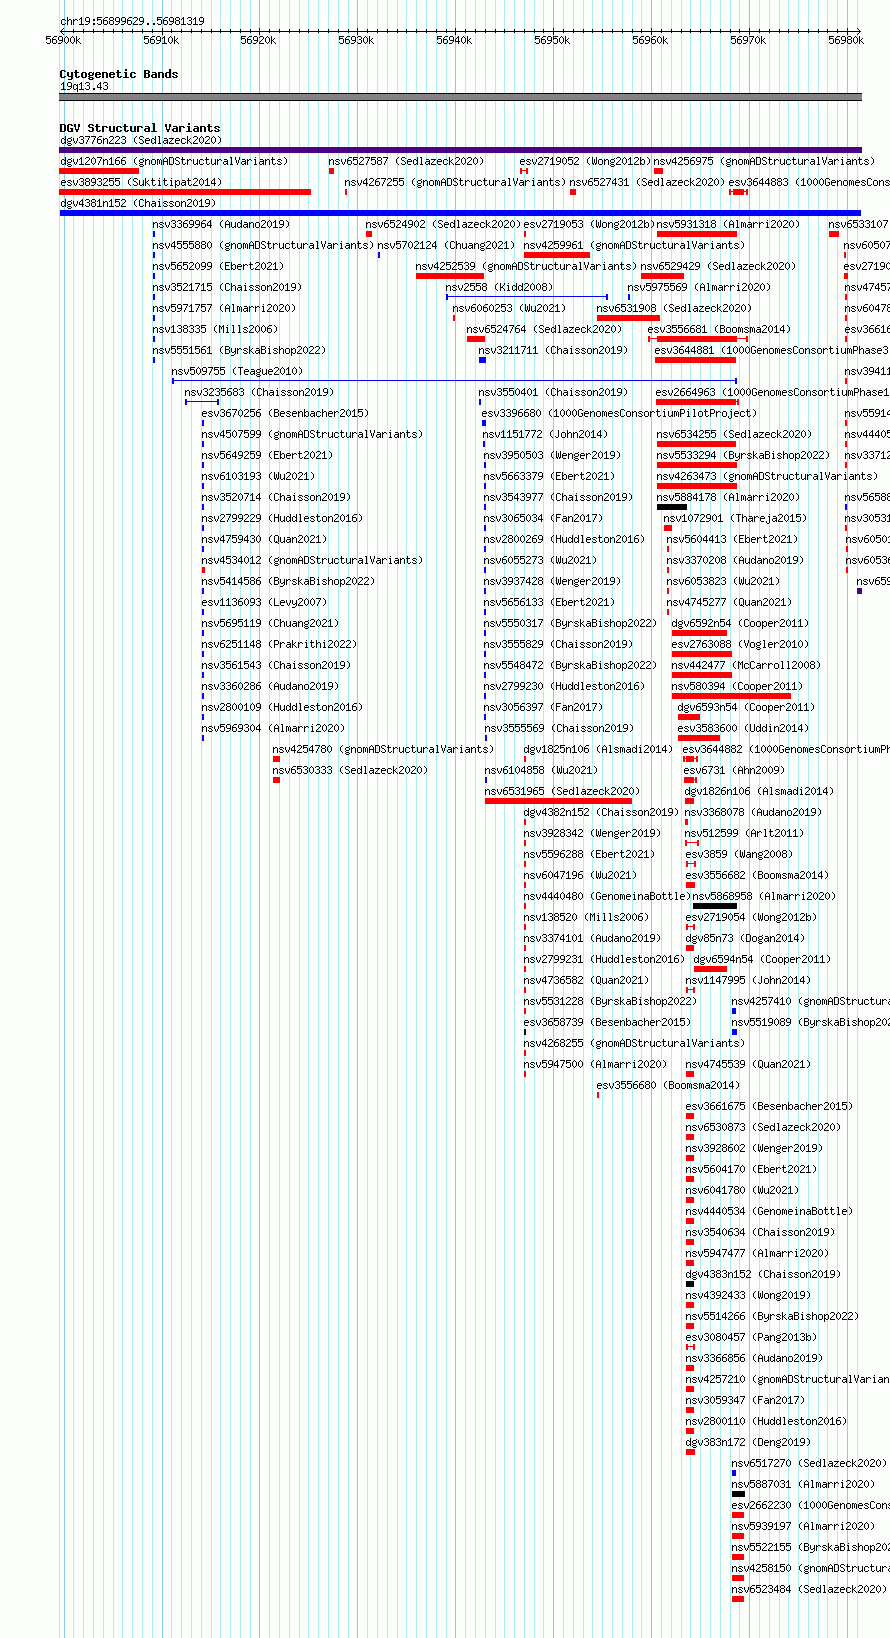Viewport: 890px width, 1638px height.
Task: Click the chr19:56899629..56981319 position label
Action: click(x=132, y=21)
